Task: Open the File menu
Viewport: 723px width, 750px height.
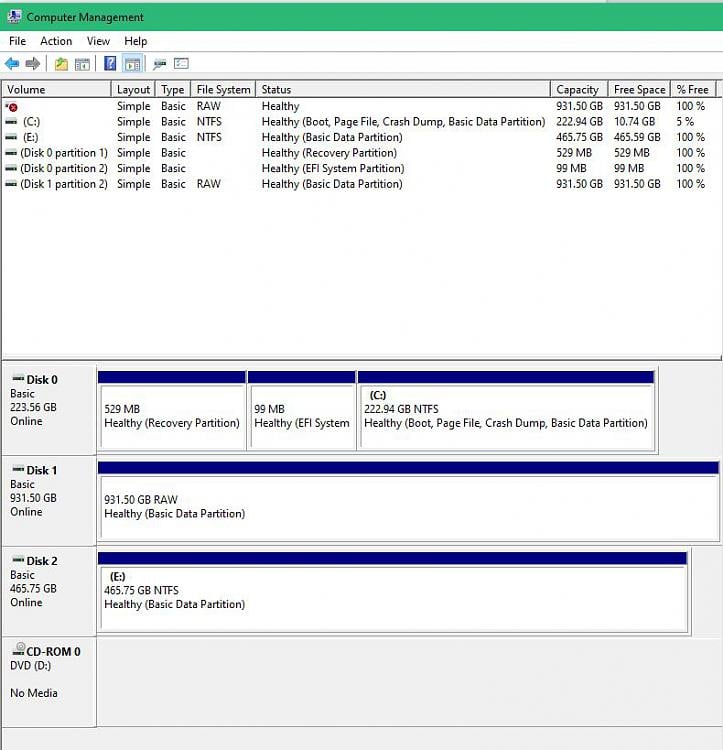Action: 17,41
